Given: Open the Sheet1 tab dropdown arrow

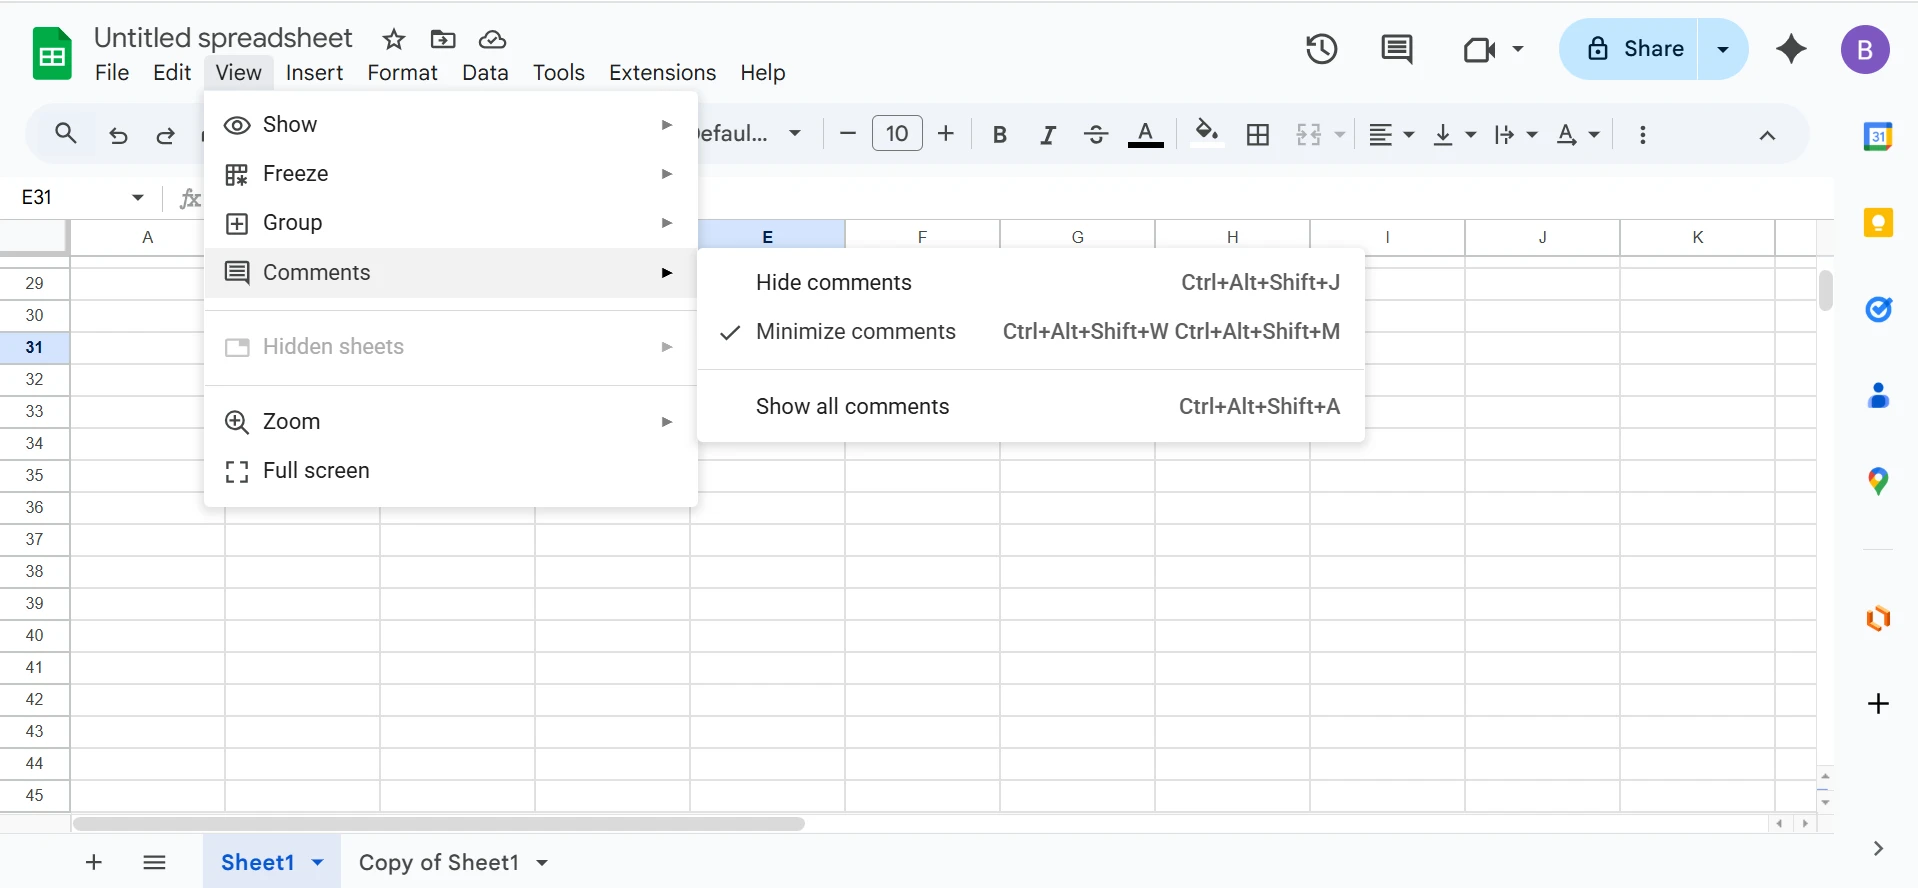Looking at the screenshot, I should (318, 862).
